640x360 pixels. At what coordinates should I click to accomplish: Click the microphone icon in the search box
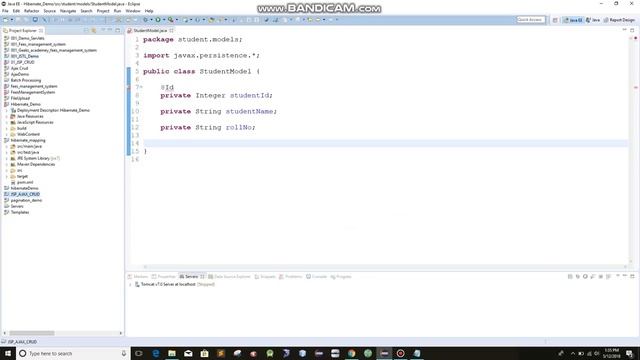tap(124, 353)
